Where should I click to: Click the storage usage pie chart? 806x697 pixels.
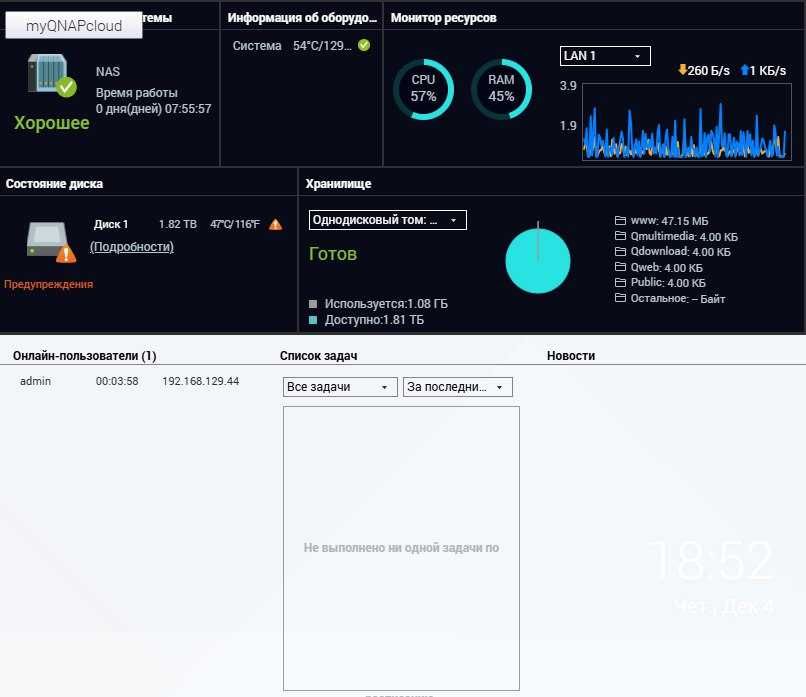coord(538,260)
